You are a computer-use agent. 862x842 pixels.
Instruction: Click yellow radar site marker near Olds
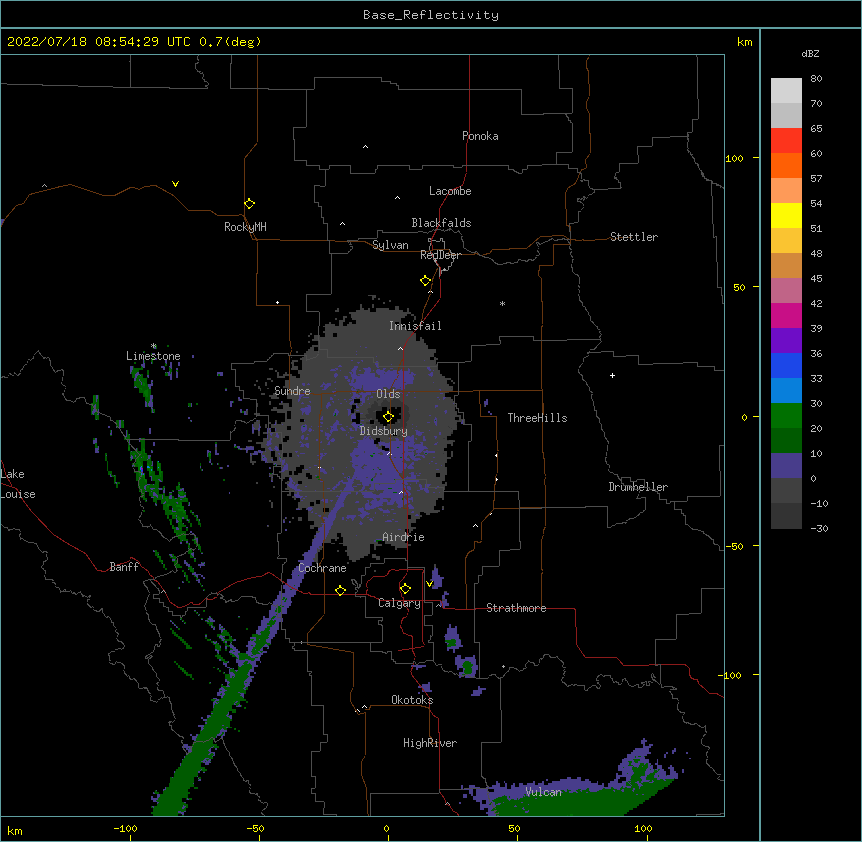(x=388, y=417)
